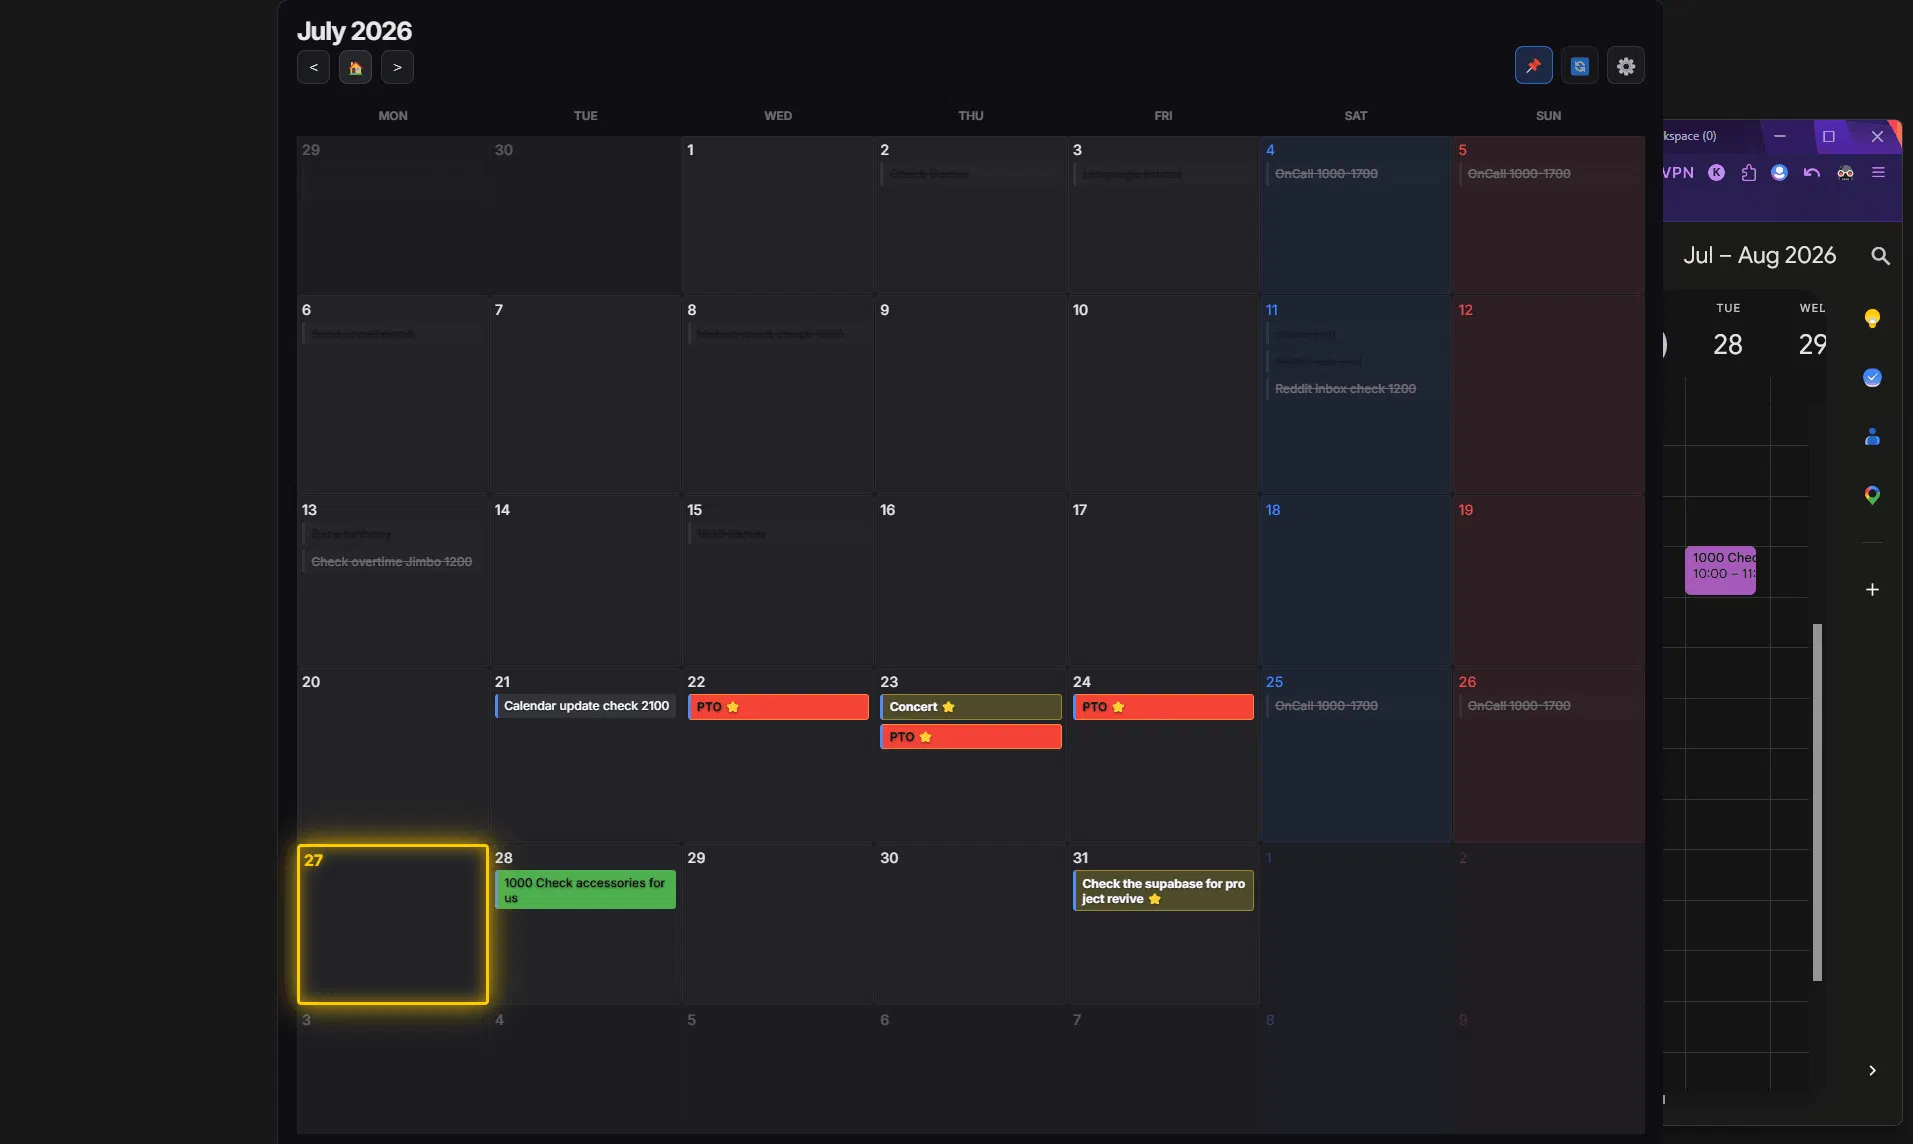Select the highlighted day 27 cell
The height and width of the screenshot is (1144, 1913).
click(393, 925)
